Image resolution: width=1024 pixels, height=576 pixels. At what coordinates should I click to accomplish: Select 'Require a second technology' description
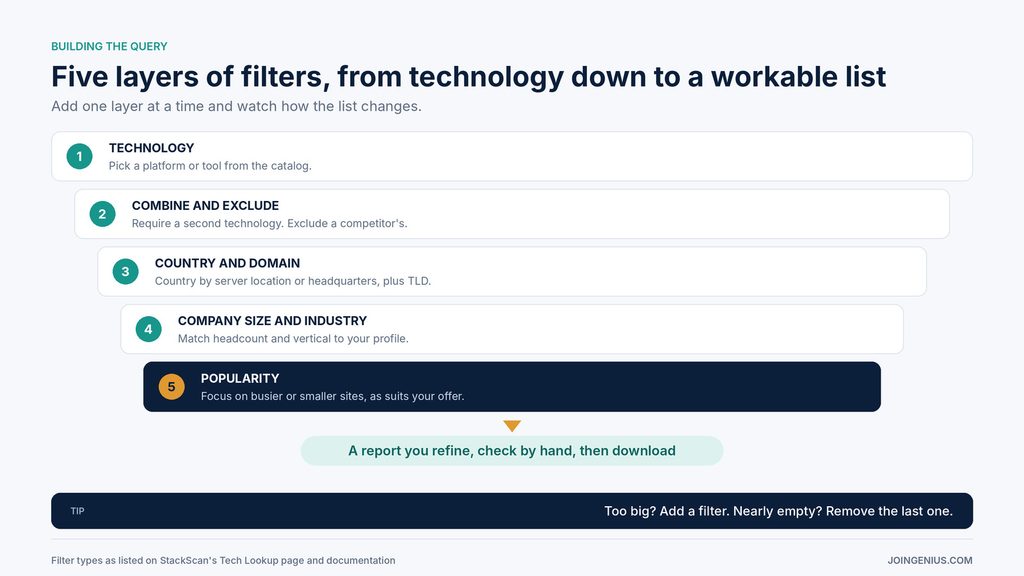tap(270, 223)
